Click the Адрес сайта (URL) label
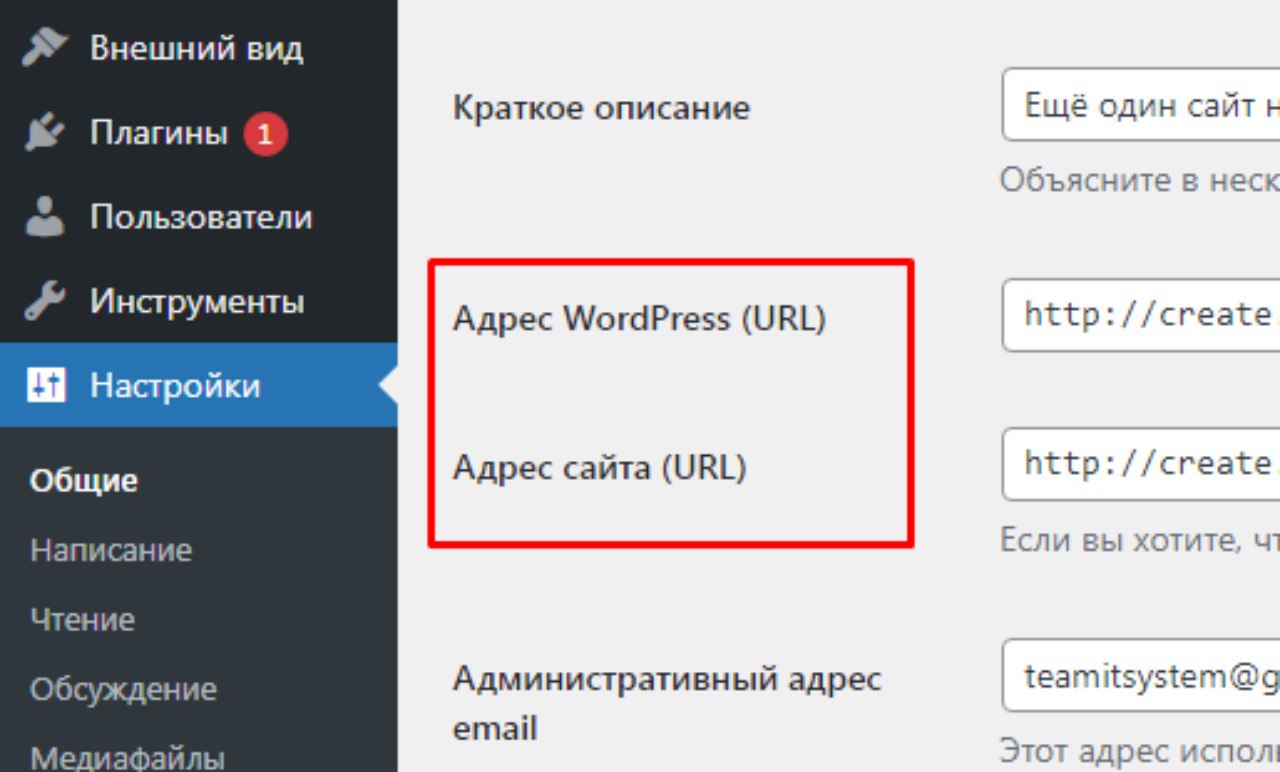The image size is (1280, 772). click(600, 467)
